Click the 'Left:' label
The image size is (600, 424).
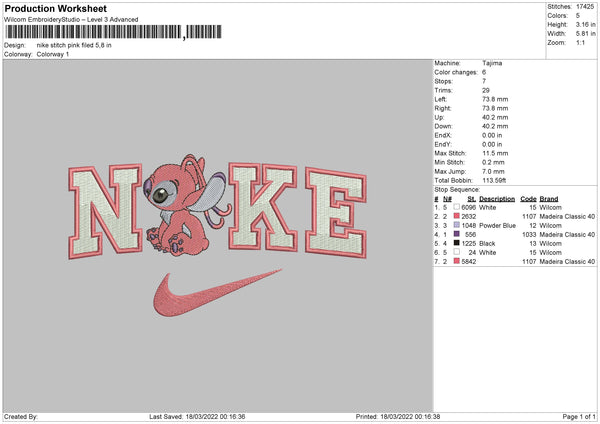[439, 99]
